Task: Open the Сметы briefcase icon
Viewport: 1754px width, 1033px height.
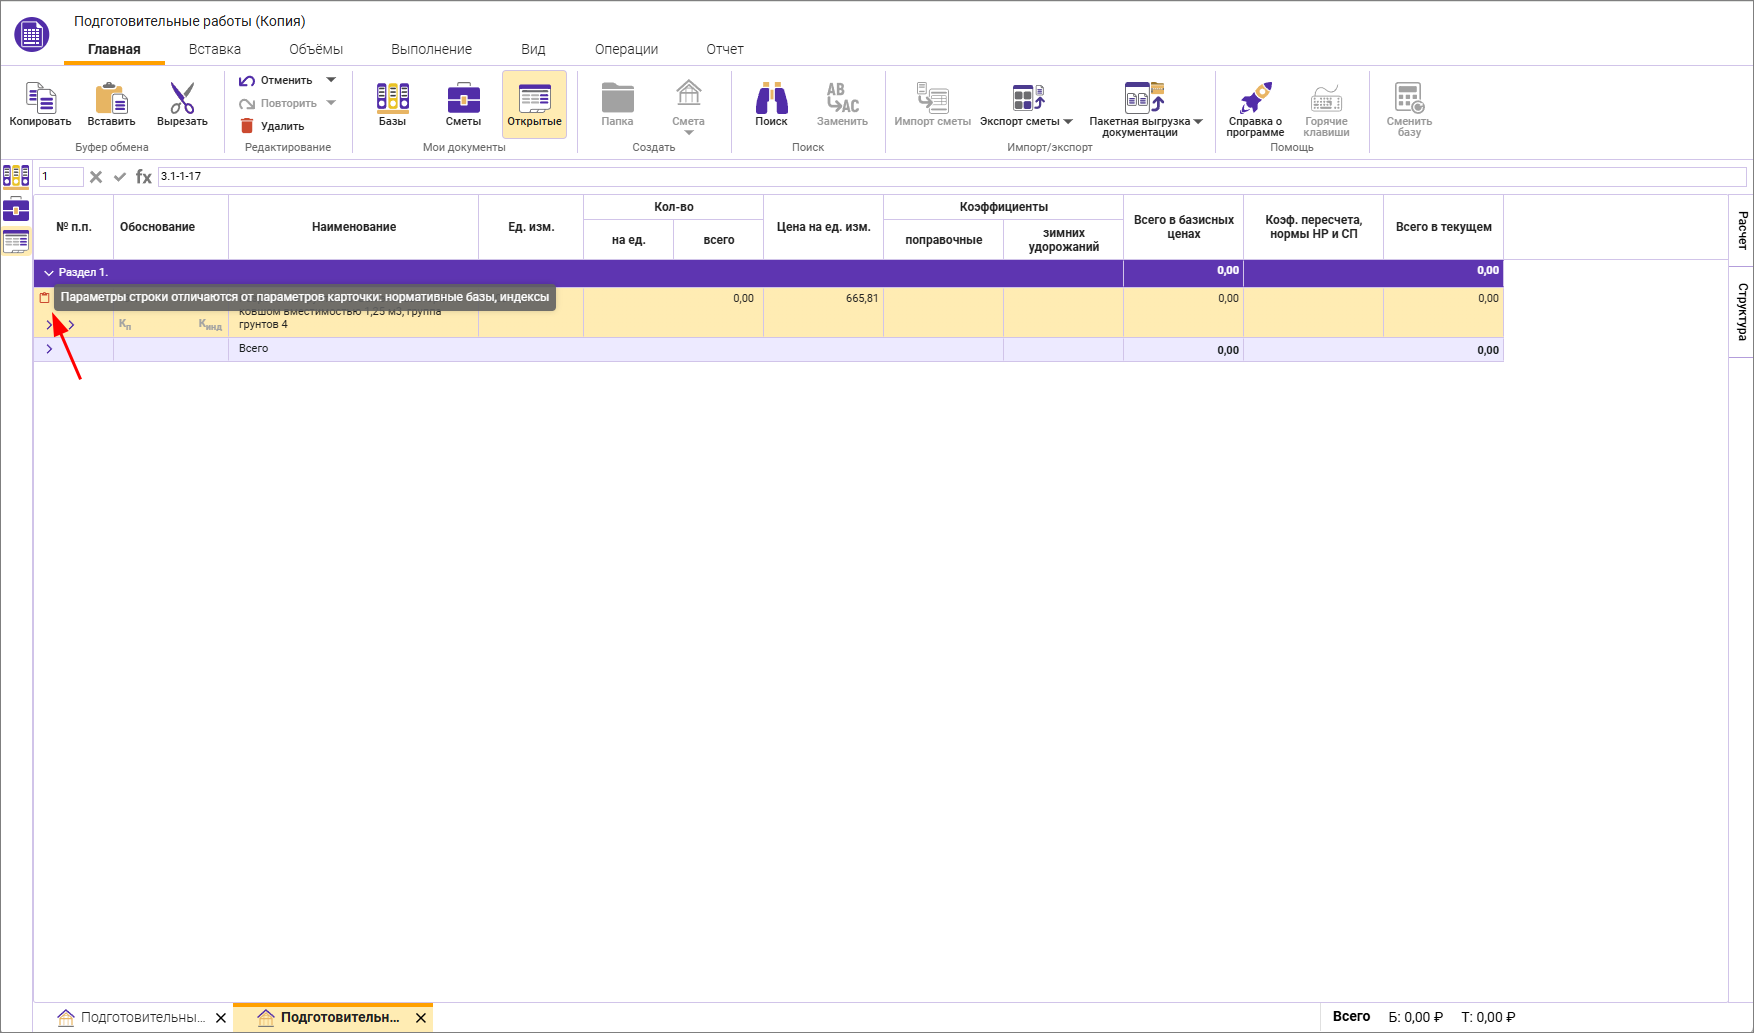Action: pos(463,99)
